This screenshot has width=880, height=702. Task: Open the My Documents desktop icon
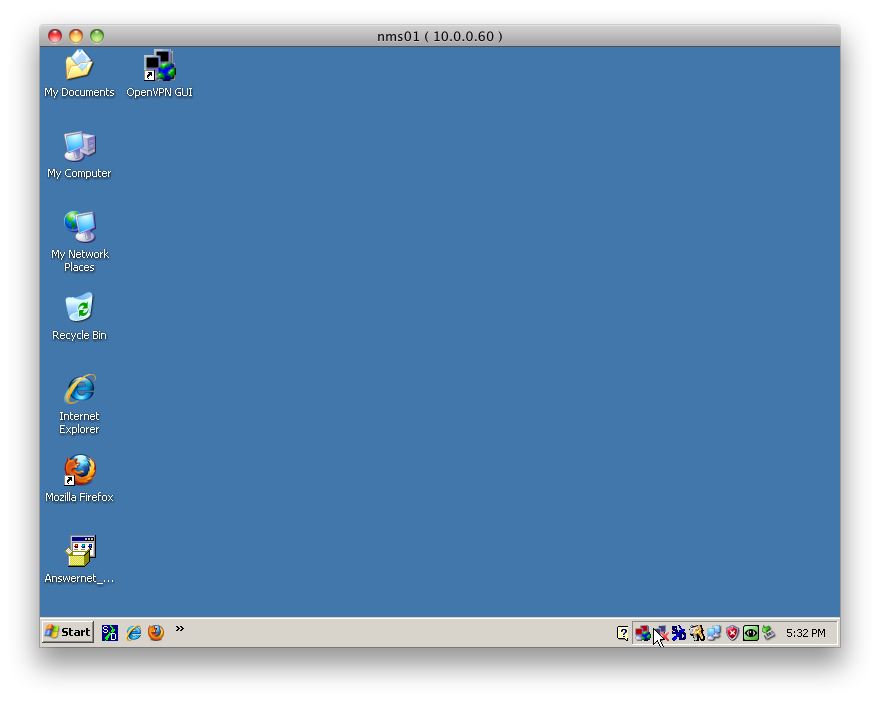(79, 74)
